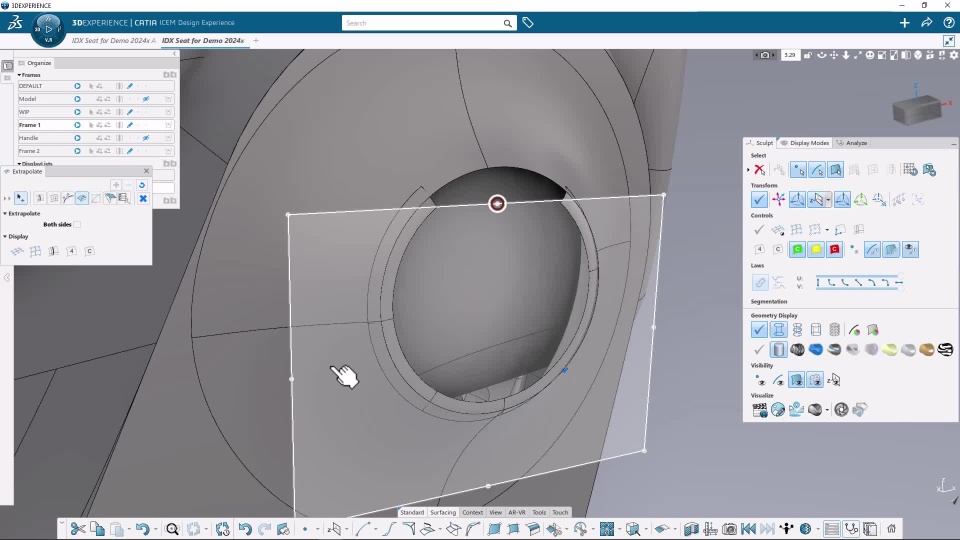Click the share arrow icon in top bar
Viewport: 960px width, 540px height.
tap(926, 23)
